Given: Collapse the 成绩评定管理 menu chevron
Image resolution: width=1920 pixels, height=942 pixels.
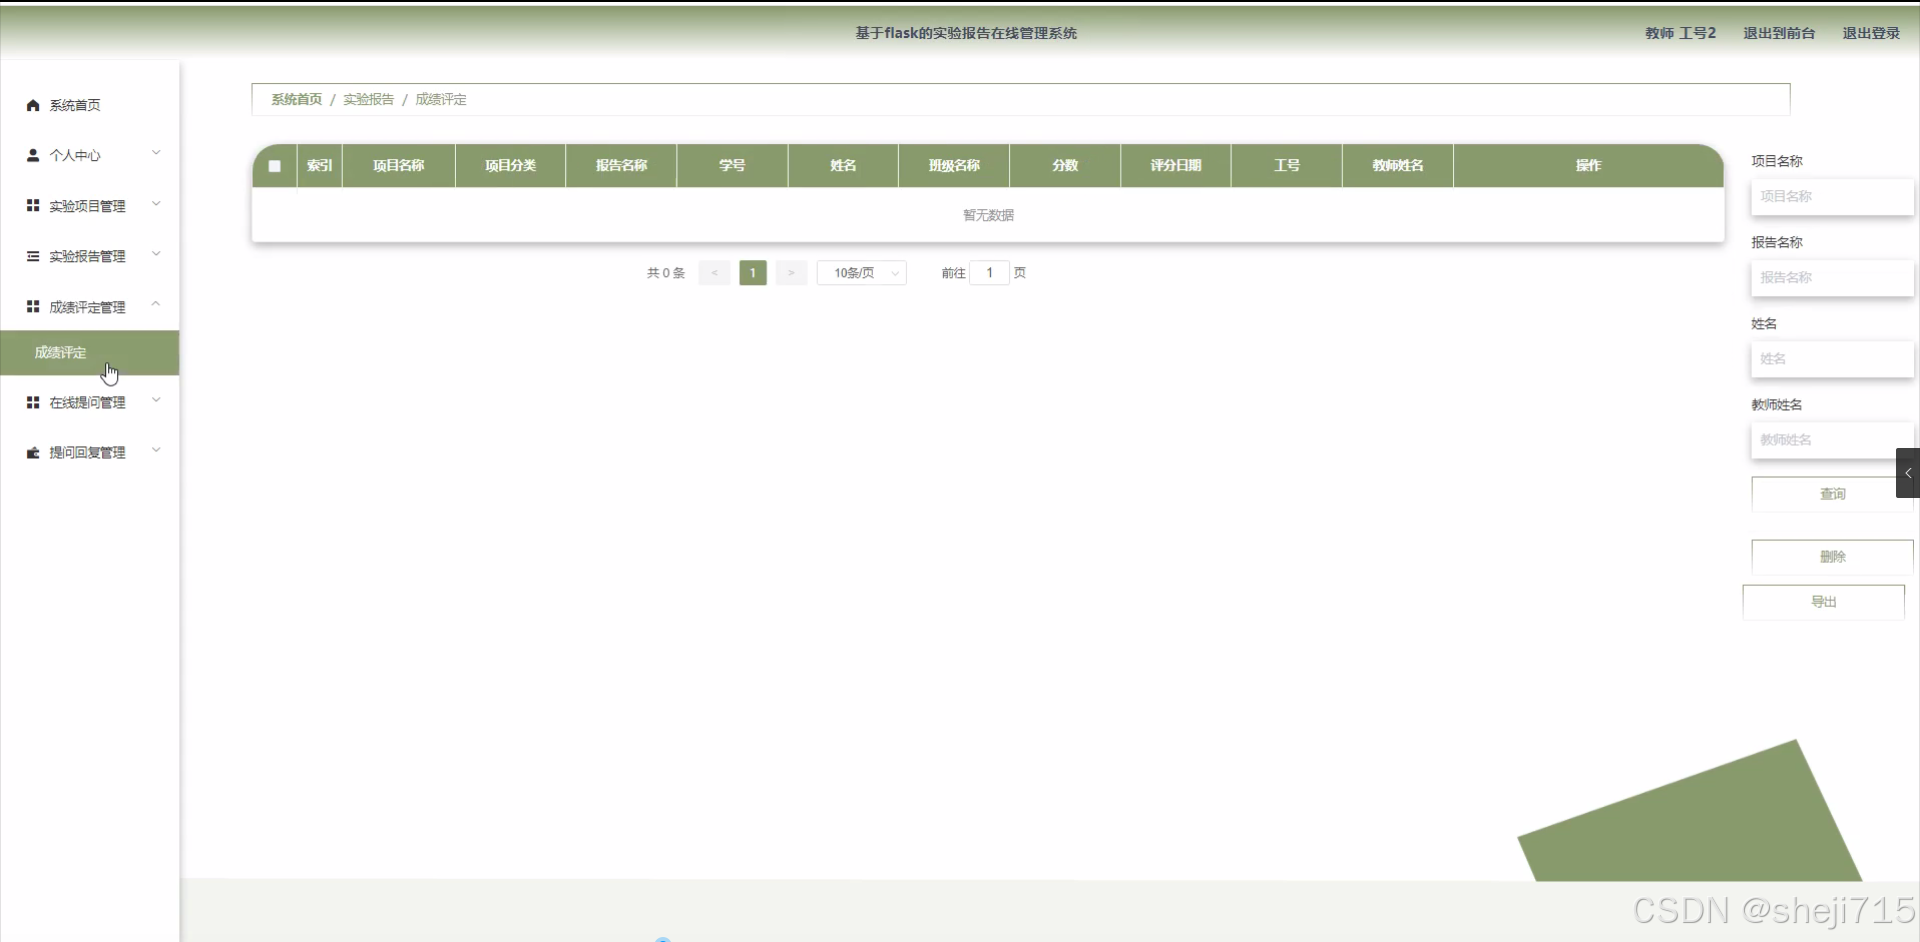Looking at the screenshot, I should point(156,304).
